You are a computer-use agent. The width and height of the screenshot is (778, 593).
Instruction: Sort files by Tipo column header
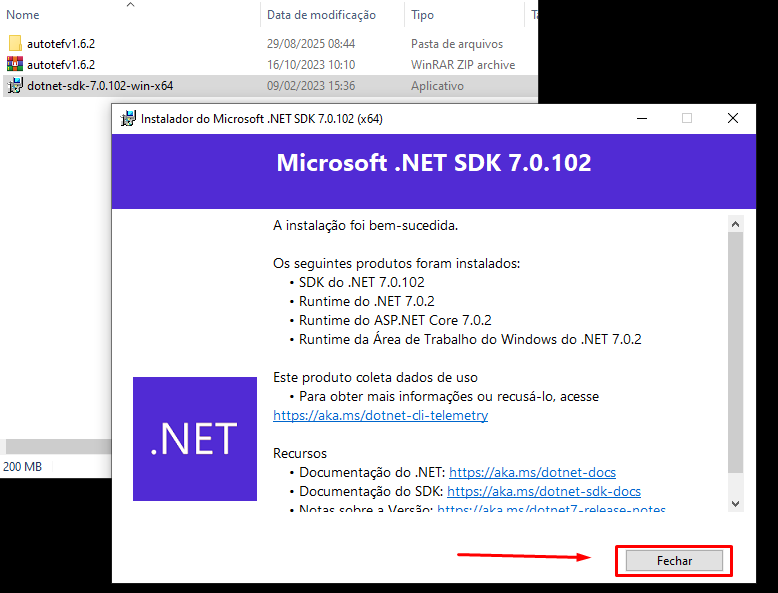(422, 15)
